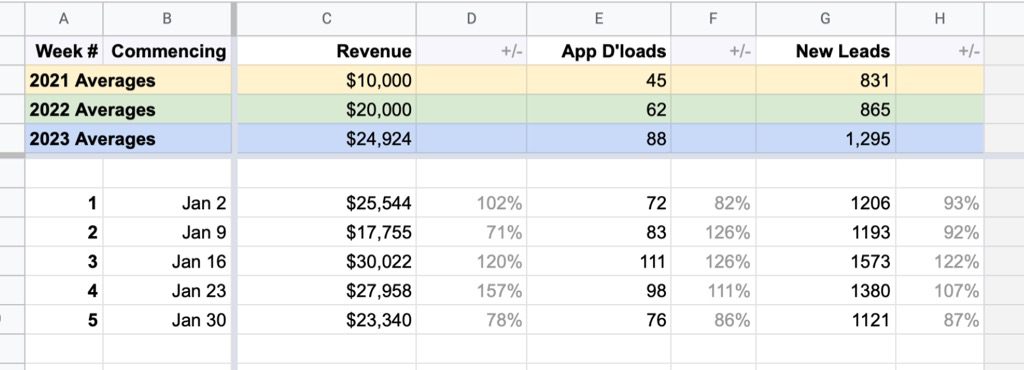Click the 111 app downloads cell
This screenshot has width=1024, height=370.
pos(599,261)
